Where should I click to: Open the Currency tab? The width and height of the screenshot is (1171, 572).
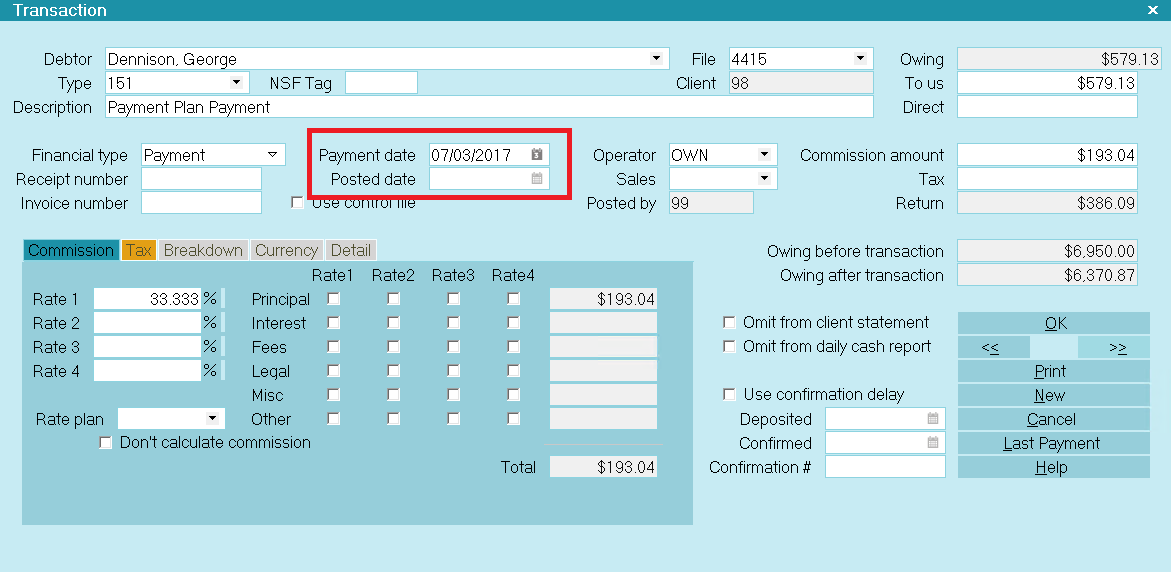coord(287,250)
